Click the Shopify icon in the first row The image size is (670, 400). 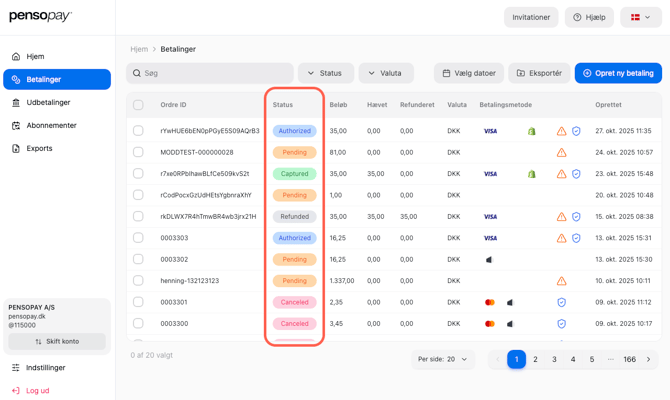532,131
